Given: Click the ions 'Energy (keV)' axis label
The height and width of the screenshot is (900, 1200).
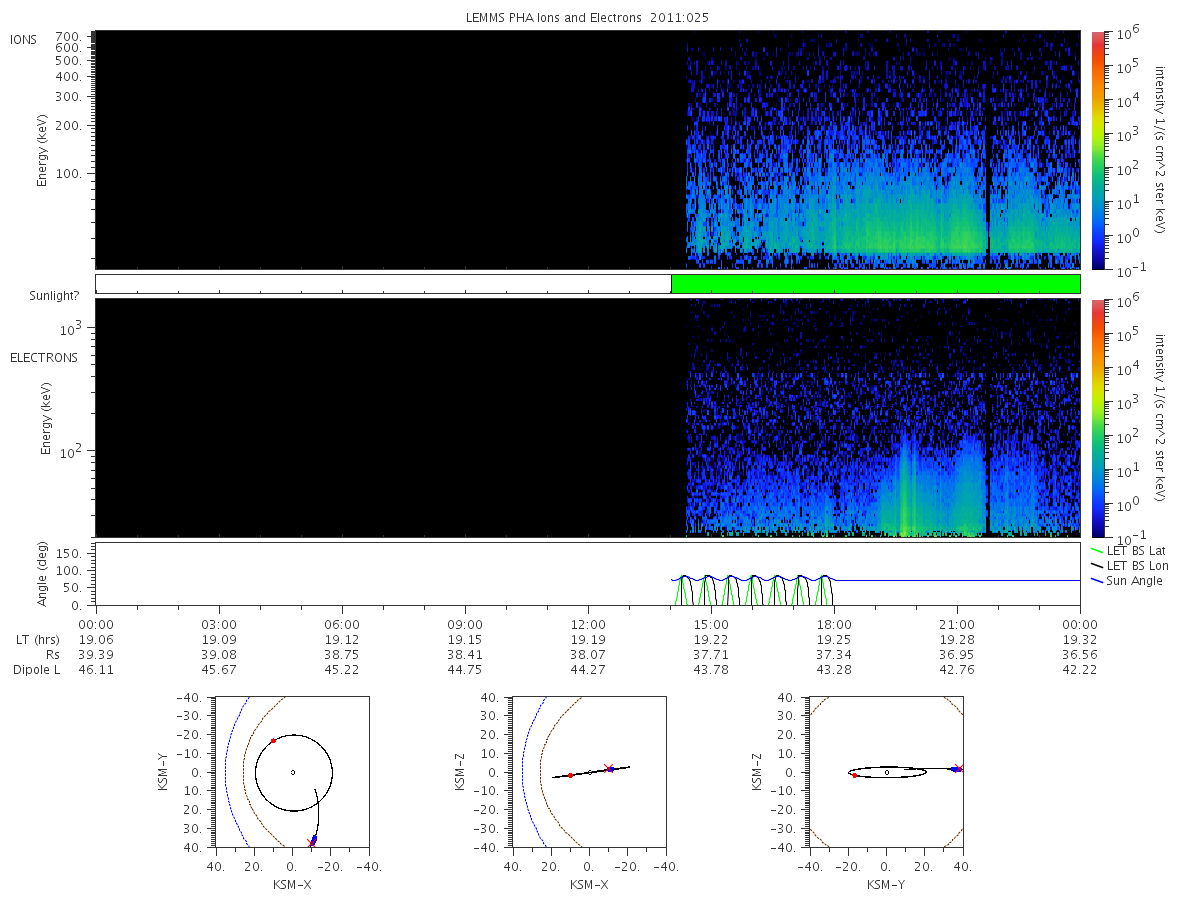Looking at the screenshot, I should click(44, 150).
